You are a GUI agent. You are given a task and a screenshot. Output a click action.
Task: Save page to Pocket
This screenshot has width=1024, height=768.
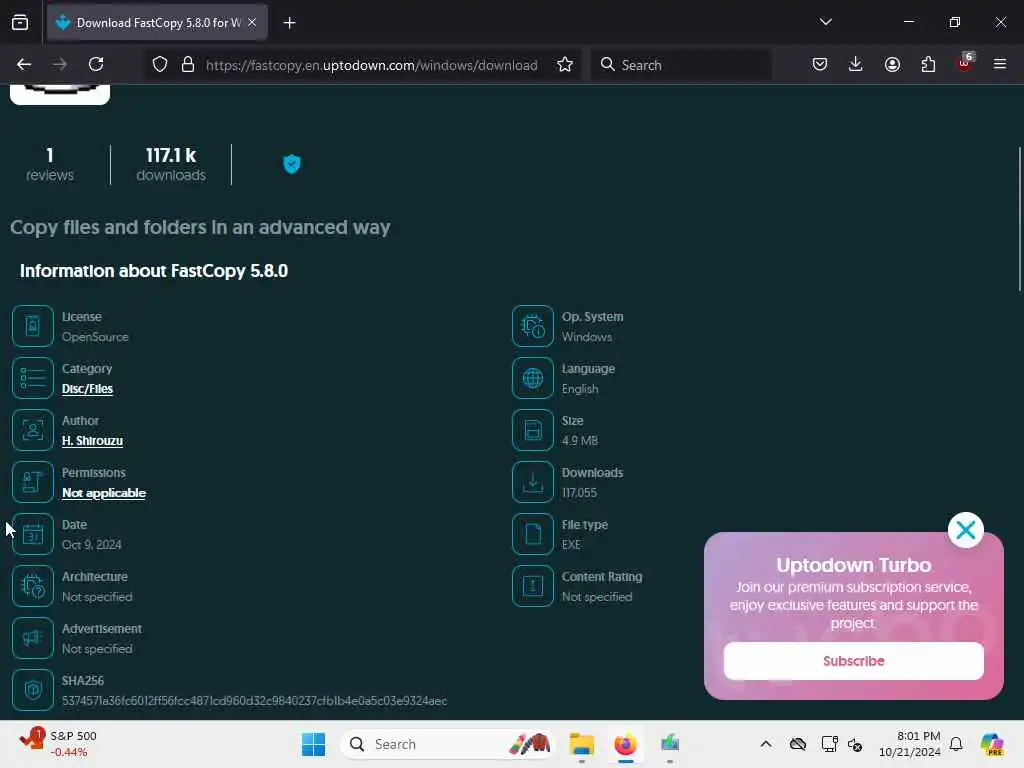coord(820,64)
